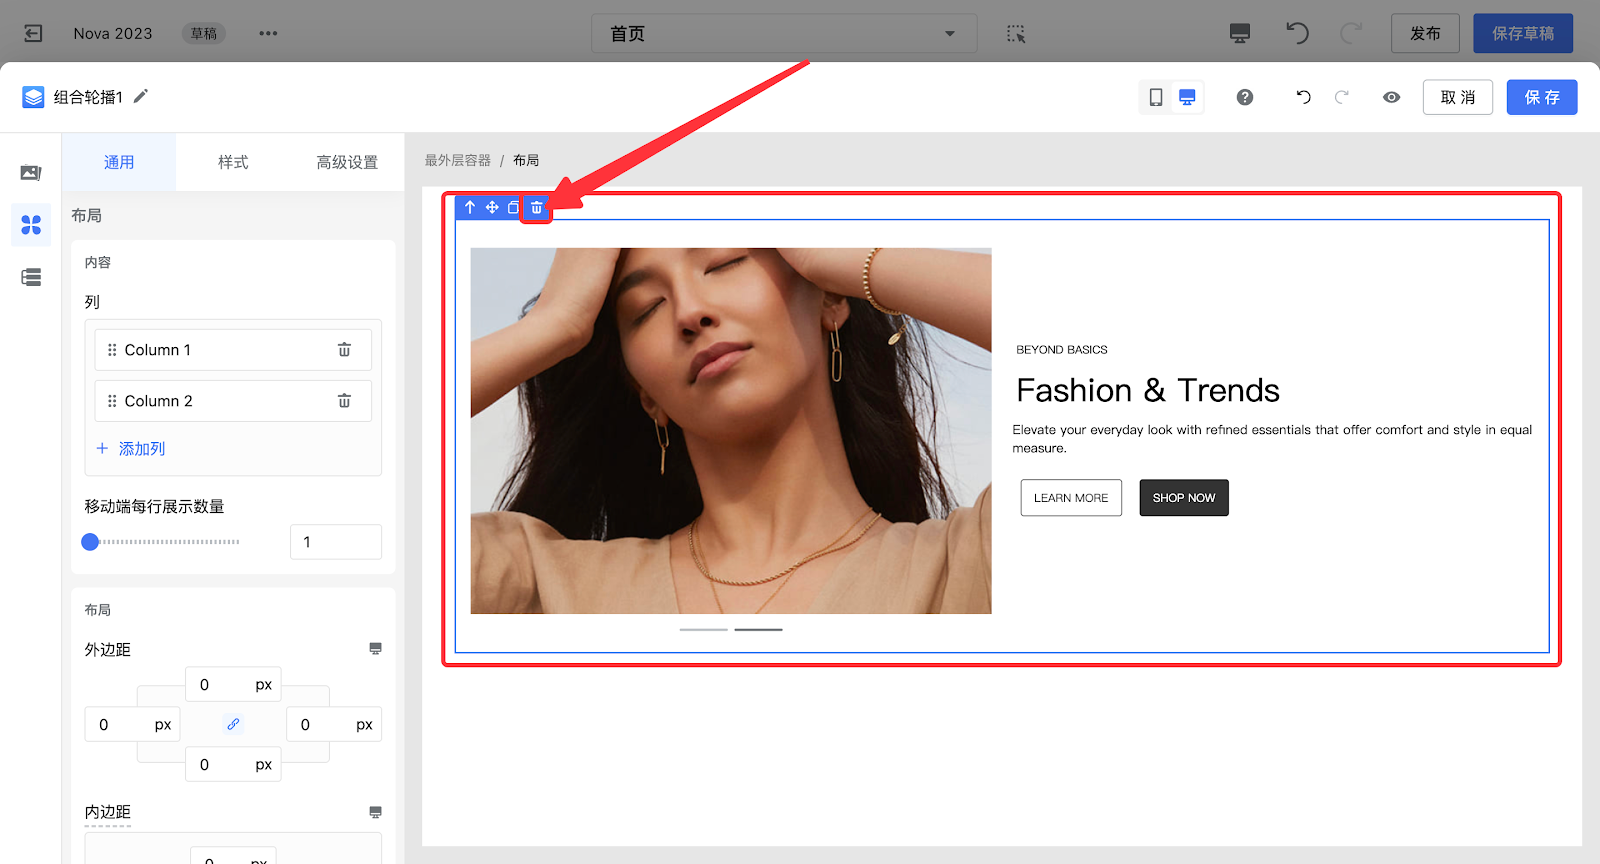Screen dimensions: 1600x864
Task: Click the pencil icon to rename 组合轮播1
Action: pyautogui.click(x=141, y=96)
